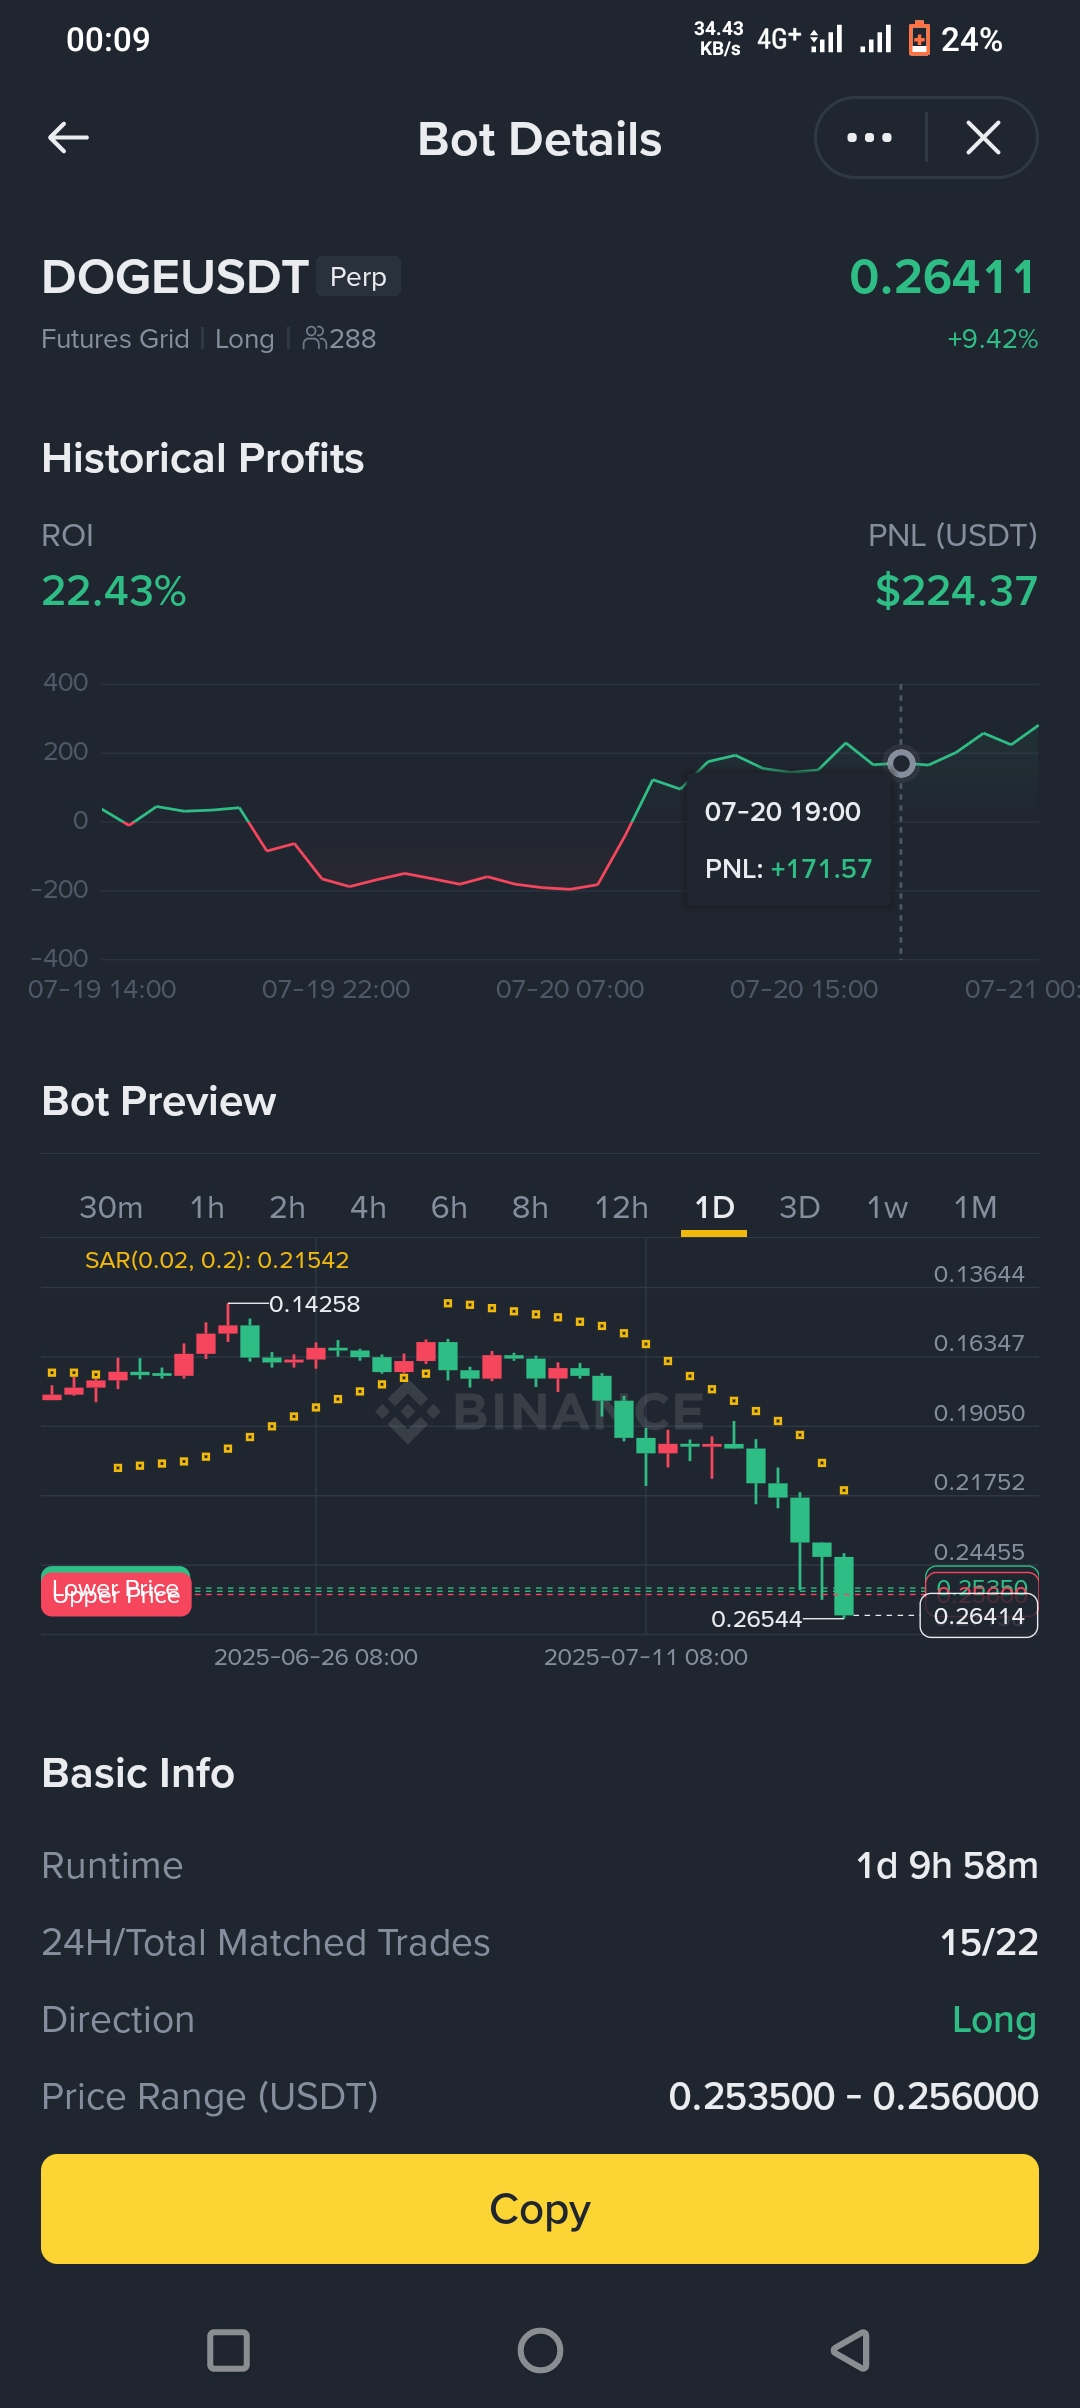The image size is (1080, 2408).
Task: Tap the Perp badge
Action: pyautogui.click(x=358, y=277)
